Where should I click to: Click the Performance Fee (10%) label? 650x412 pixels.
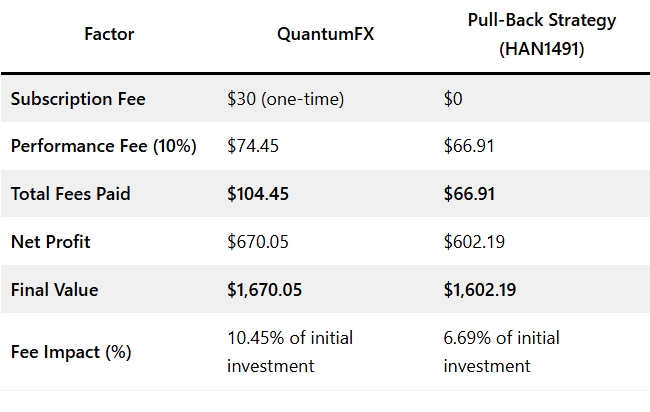103,146
